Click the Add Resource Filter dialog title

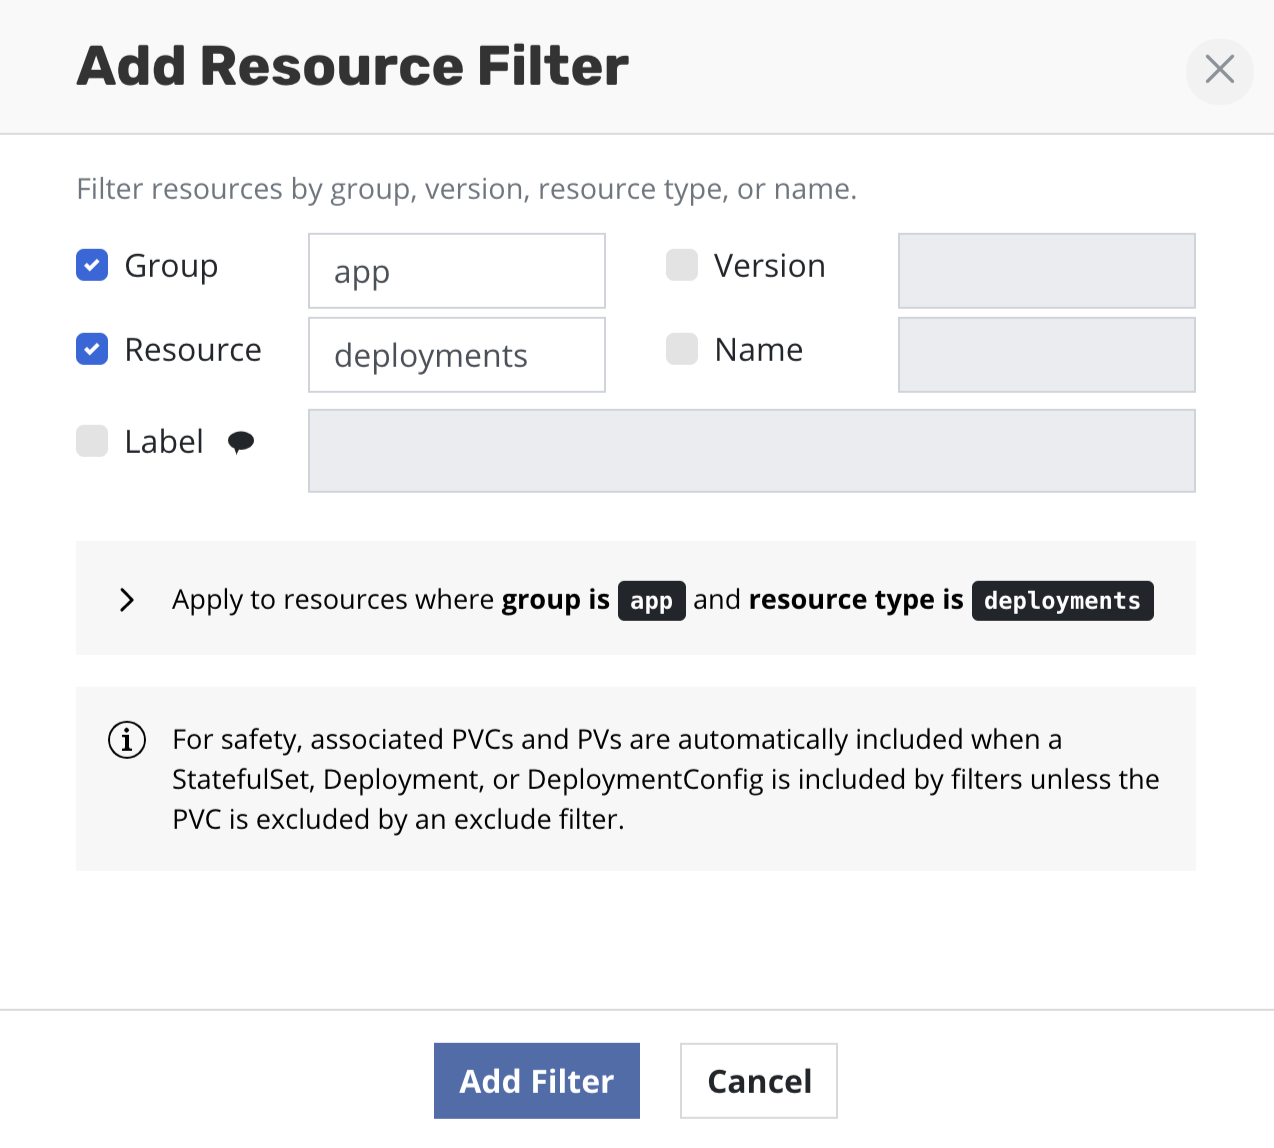click(x=352, y=65)
